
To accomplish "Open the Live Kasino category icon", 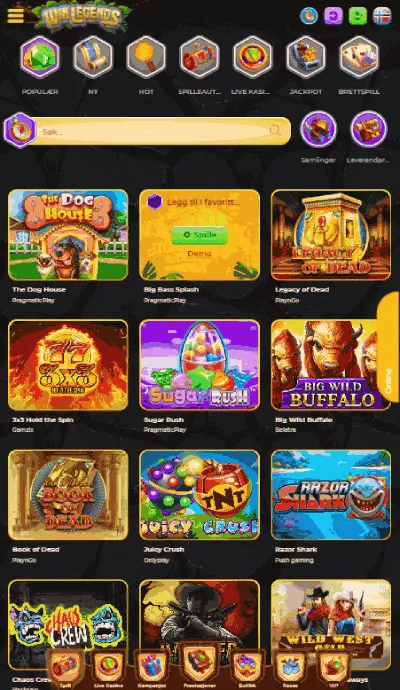I will point(252,57).
